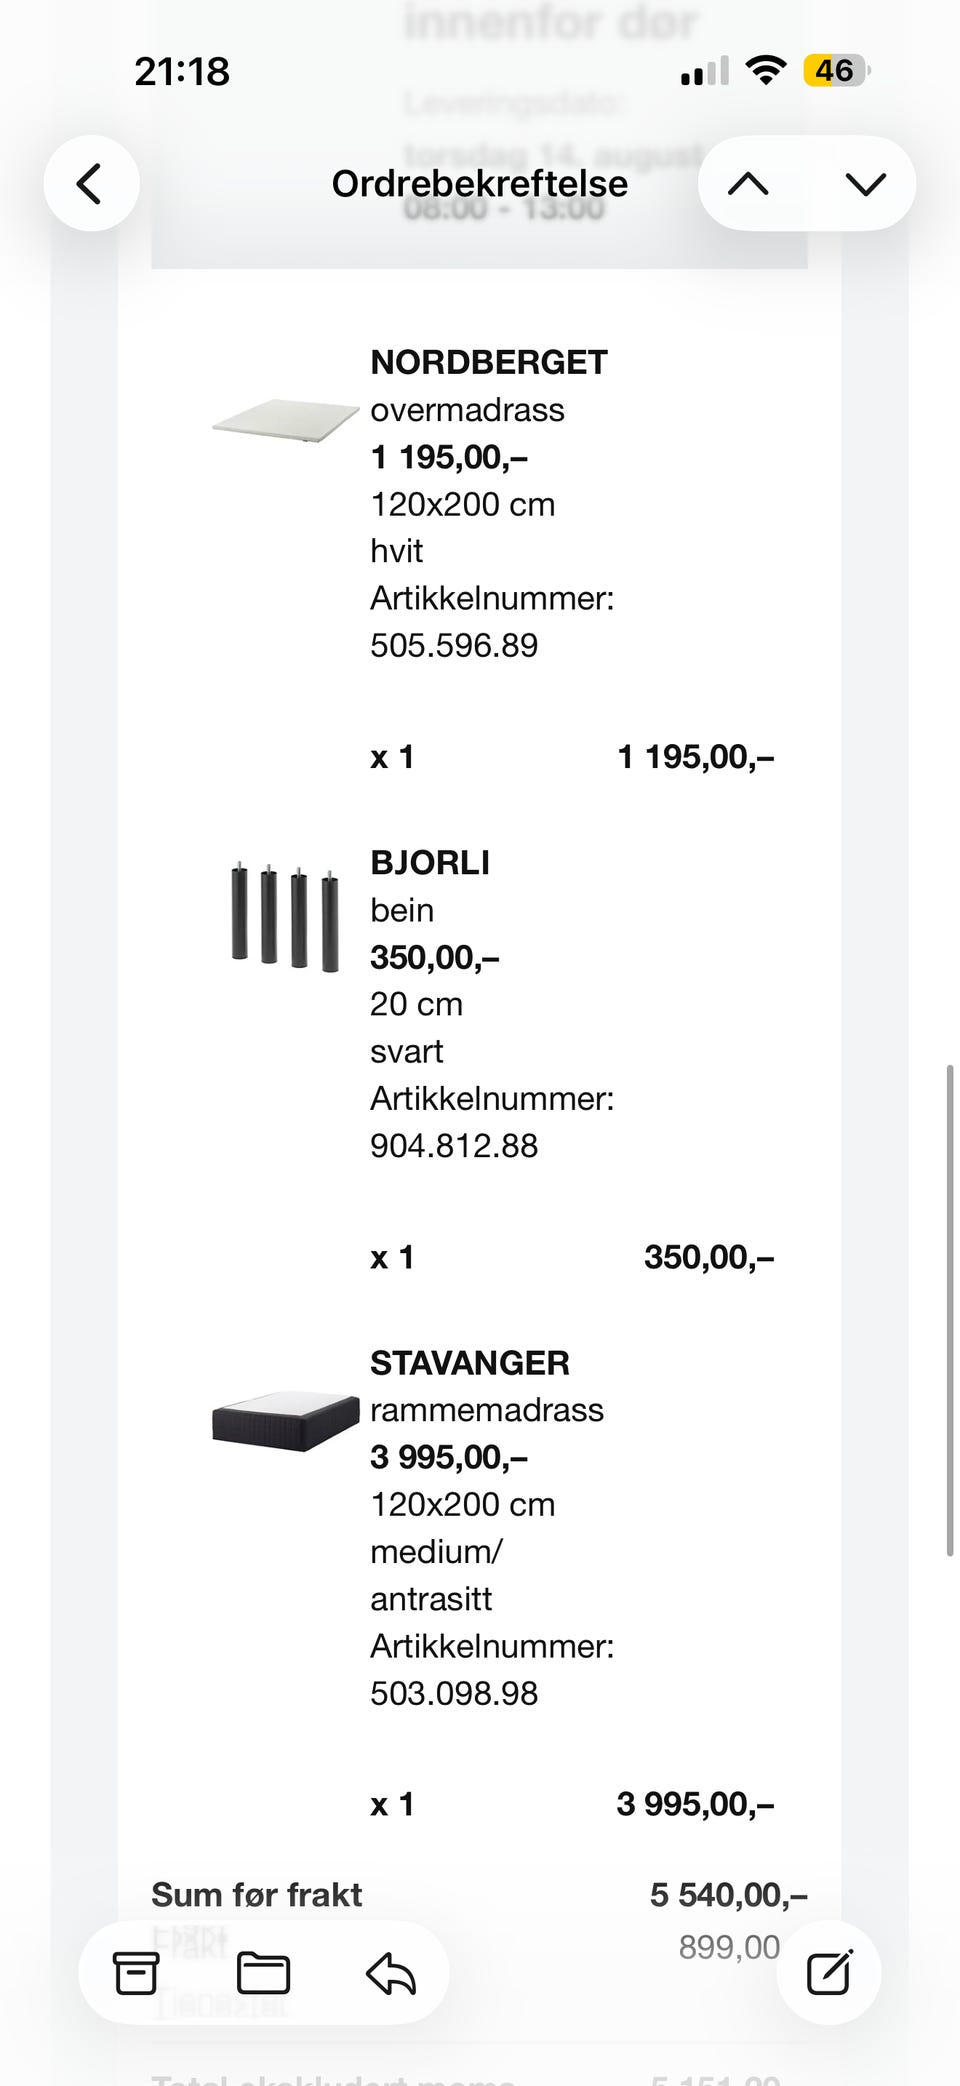This screenshot has height=2086, width=960.
Task: Tap the scrollbar on the right edge
Action: (950, 1310)
